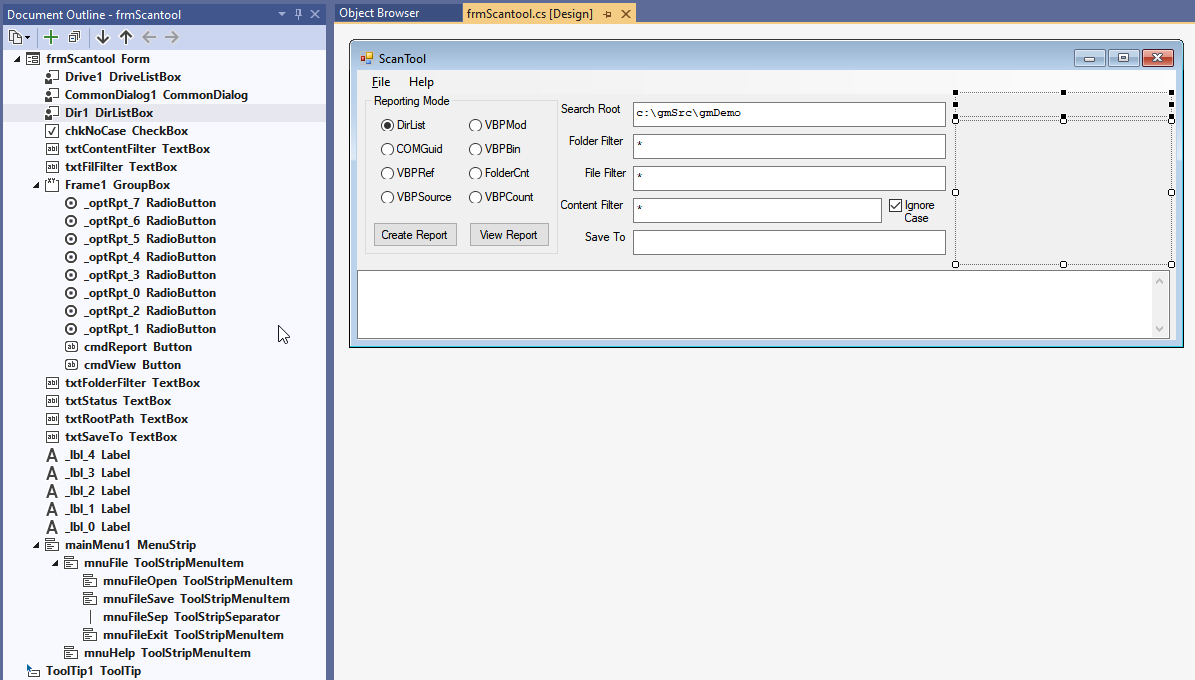This screenshot has width=1195, height=680.
Task: Open the File menu in ScanTool form
Action: tap(381, 82)
